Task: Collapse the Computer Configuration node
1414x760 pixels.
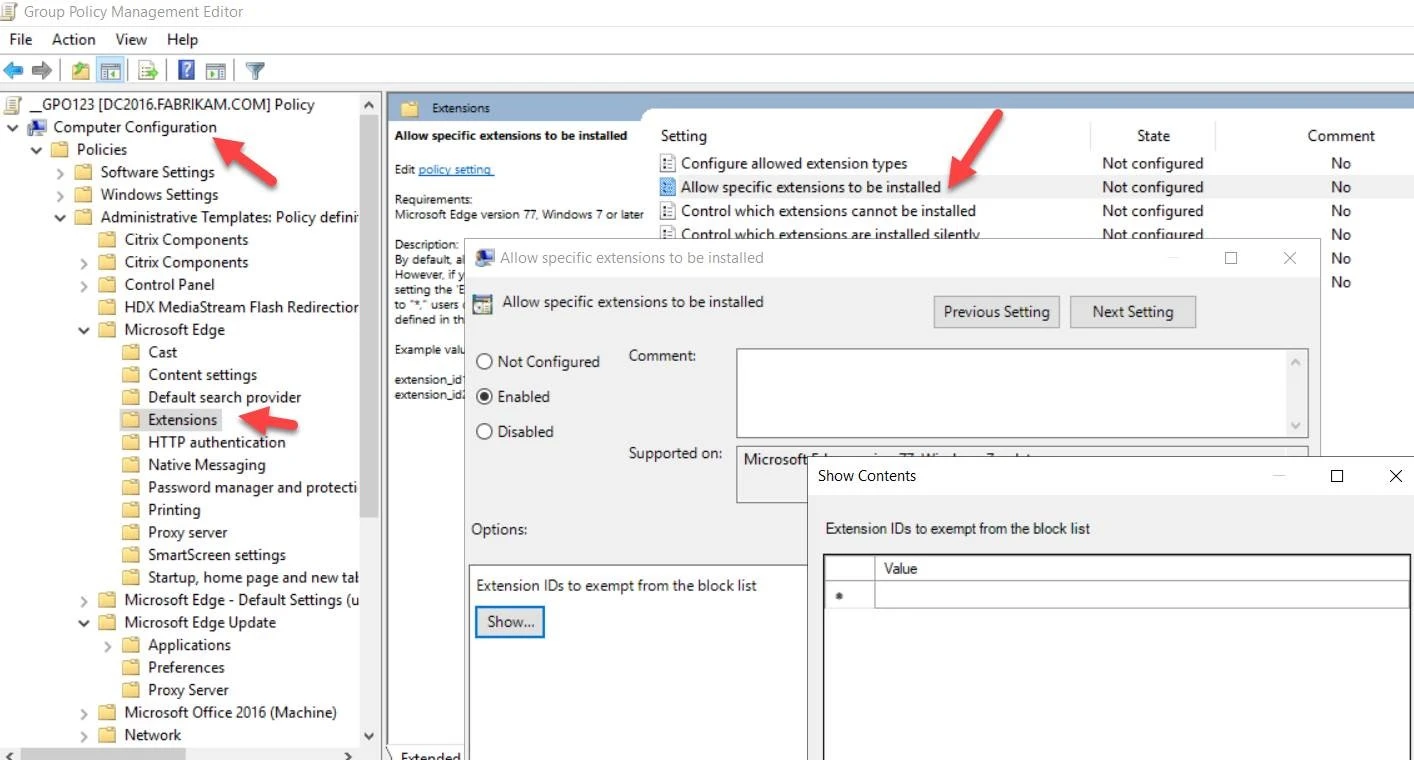Action: point(13,127)
